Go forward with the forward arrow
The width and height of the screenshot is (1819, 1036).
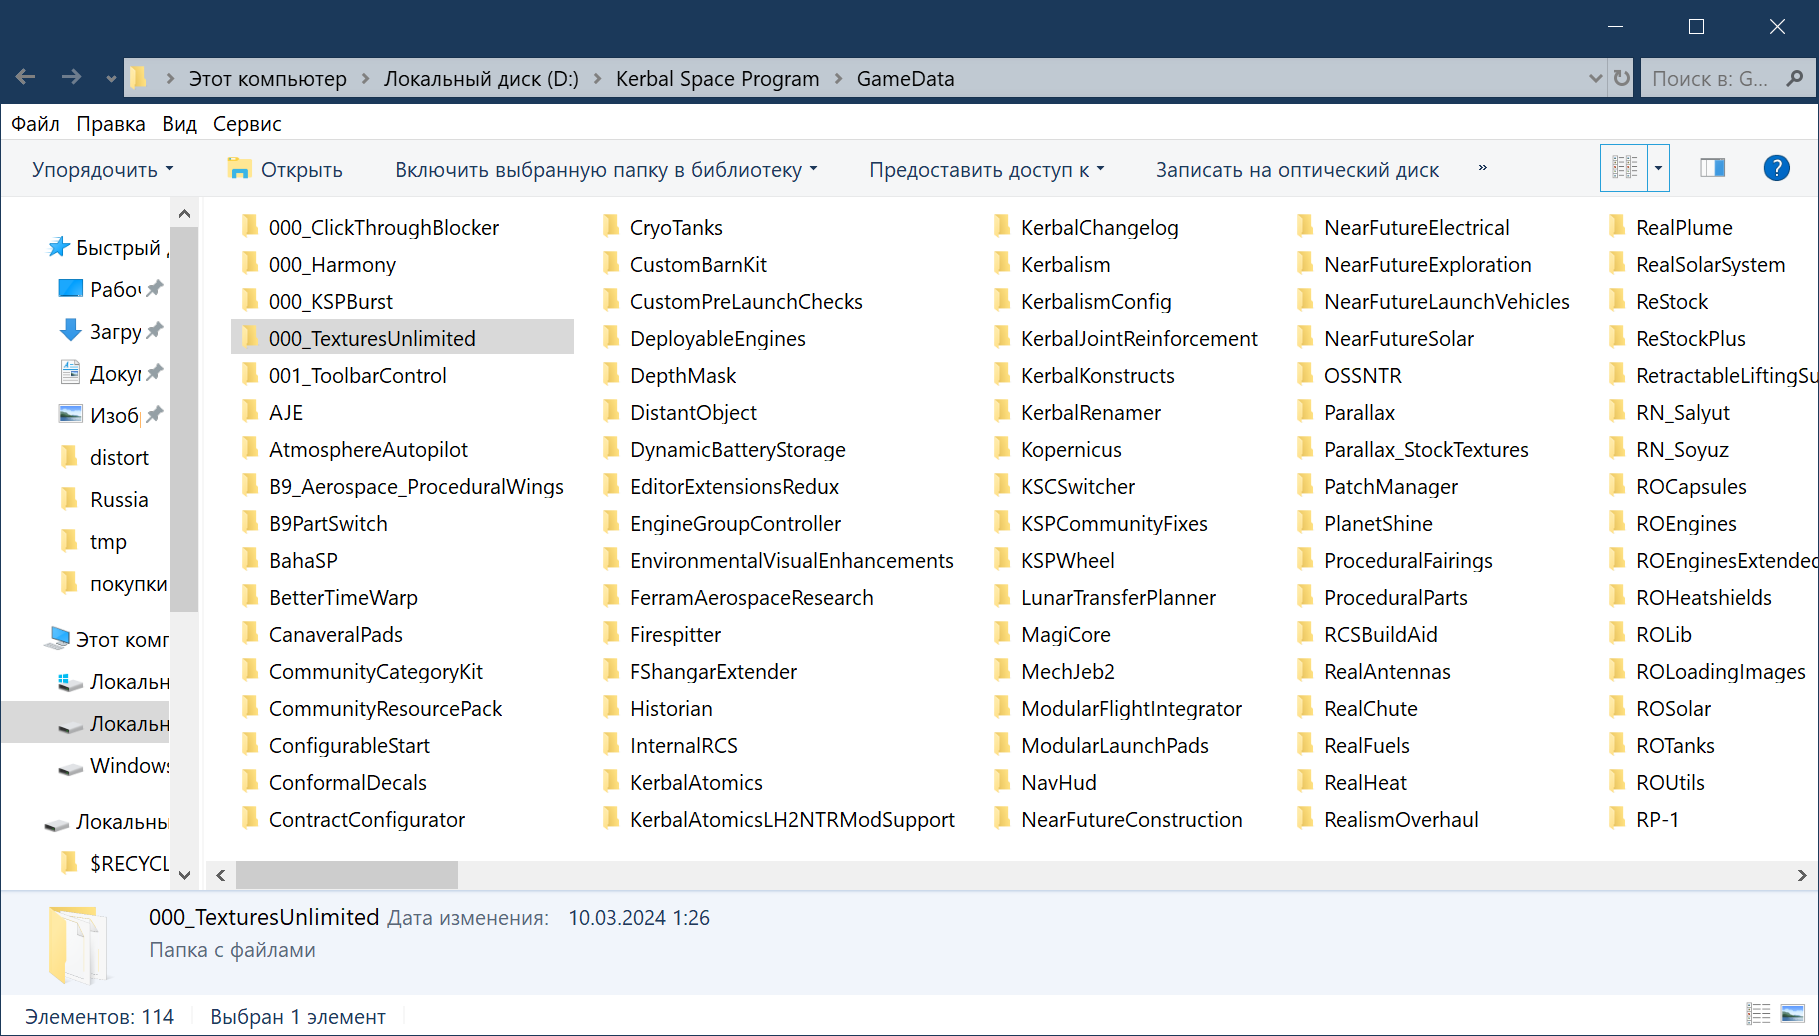click(x=71, y=77)
